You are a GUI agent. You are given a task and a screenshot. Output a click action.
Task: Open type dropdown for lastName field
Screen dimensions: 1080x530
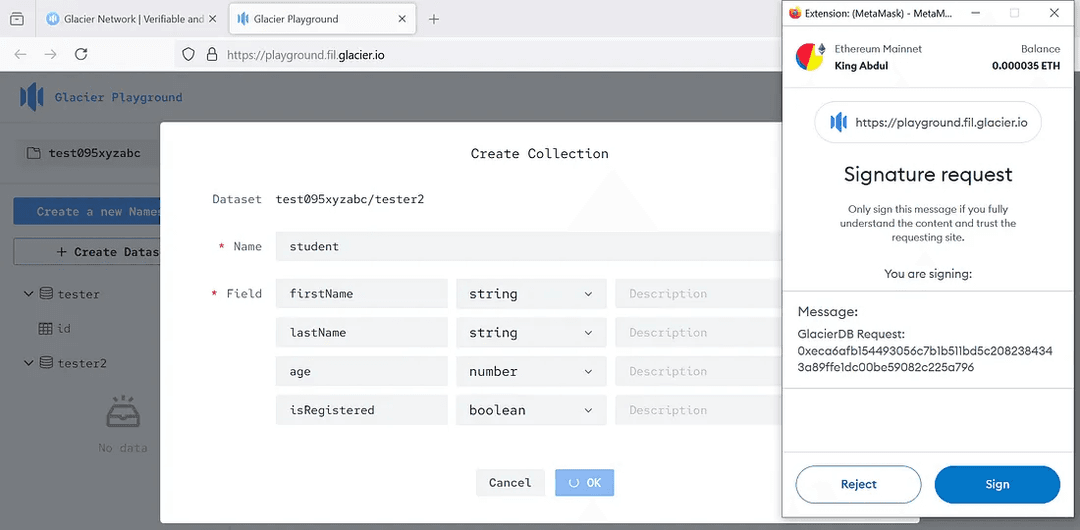coord(531,332)
